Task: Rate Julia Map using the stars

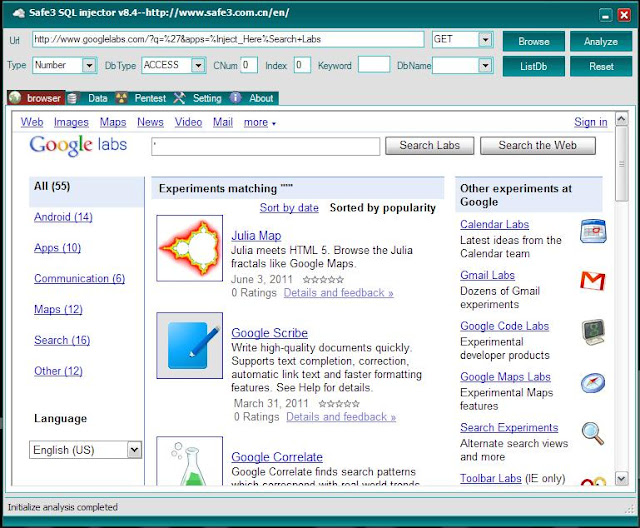Action: (323, 280)
